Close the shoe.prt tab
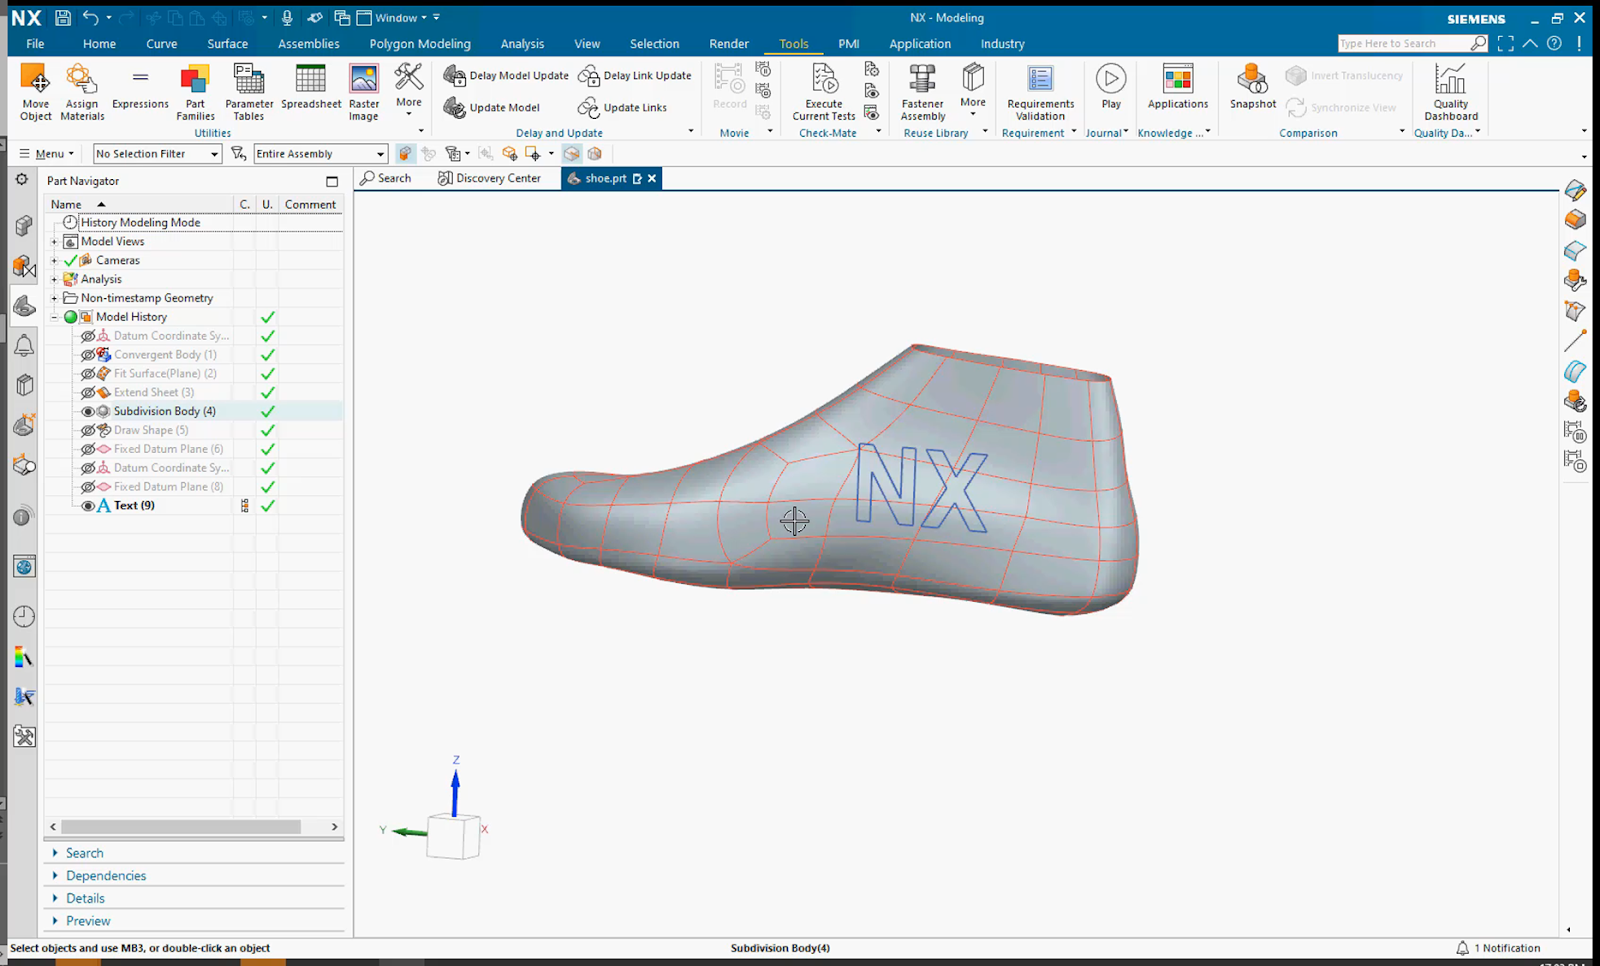This screenshot has width=1600, height=966. [x=652, y=178]
